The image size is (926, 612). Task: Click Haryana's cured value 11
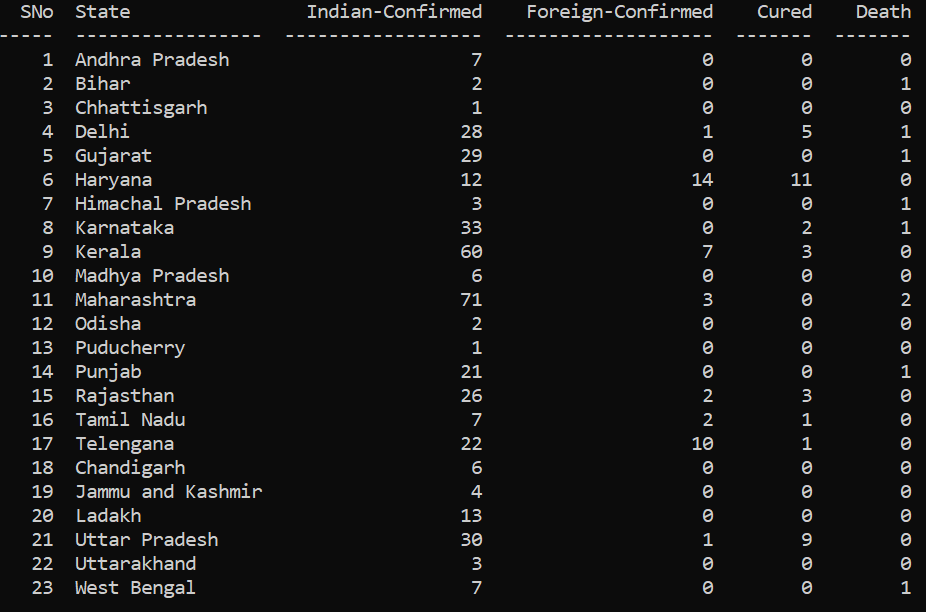coord(801,180)
